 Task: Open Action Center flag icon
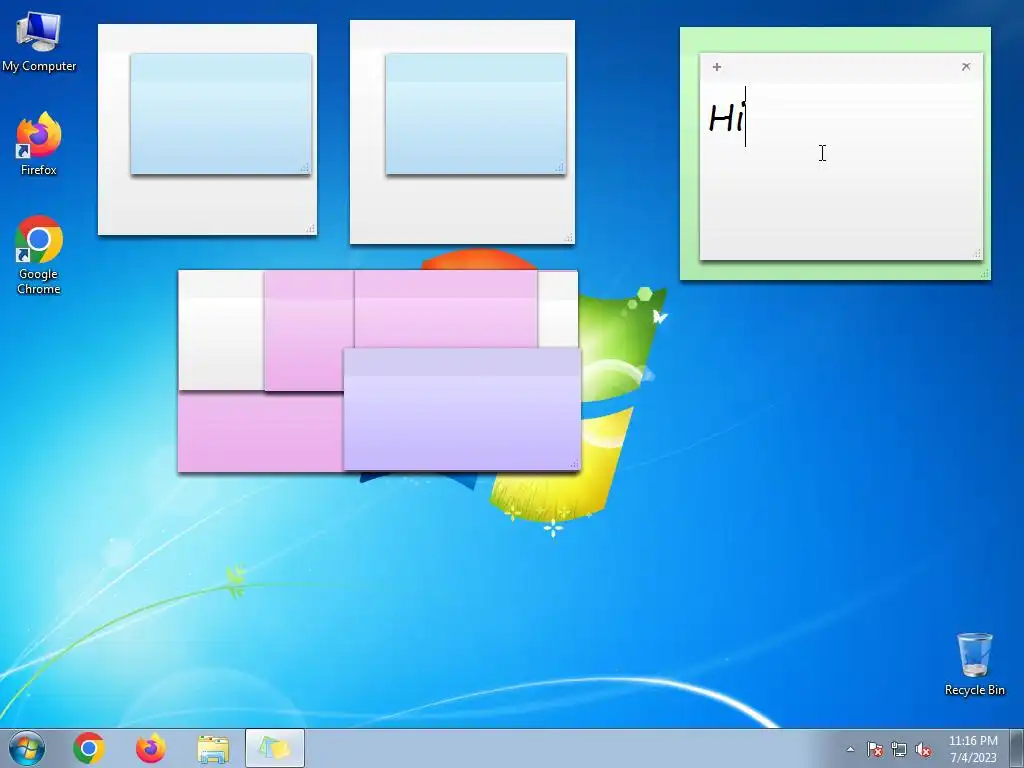coord(874,749)
